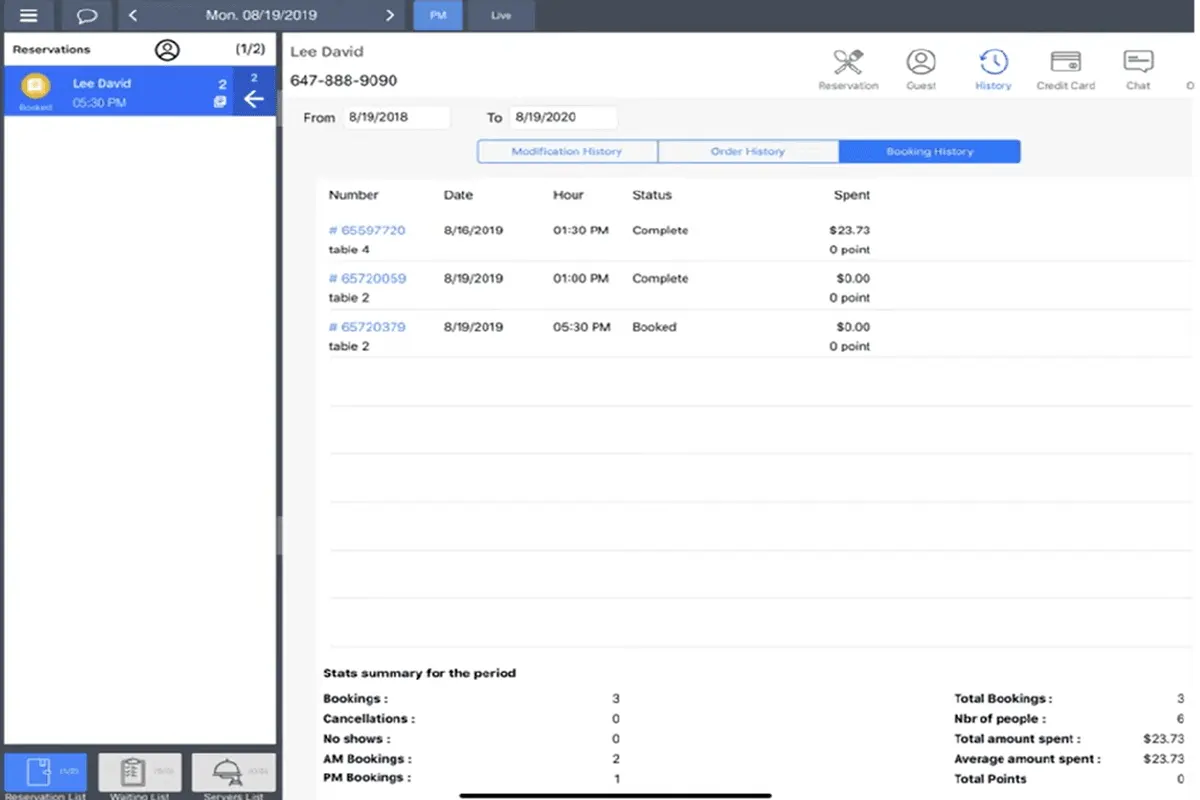The image size is (1200, 800).
Task: Edit the To date field 8/19/2020
Action: click(563, 117)
